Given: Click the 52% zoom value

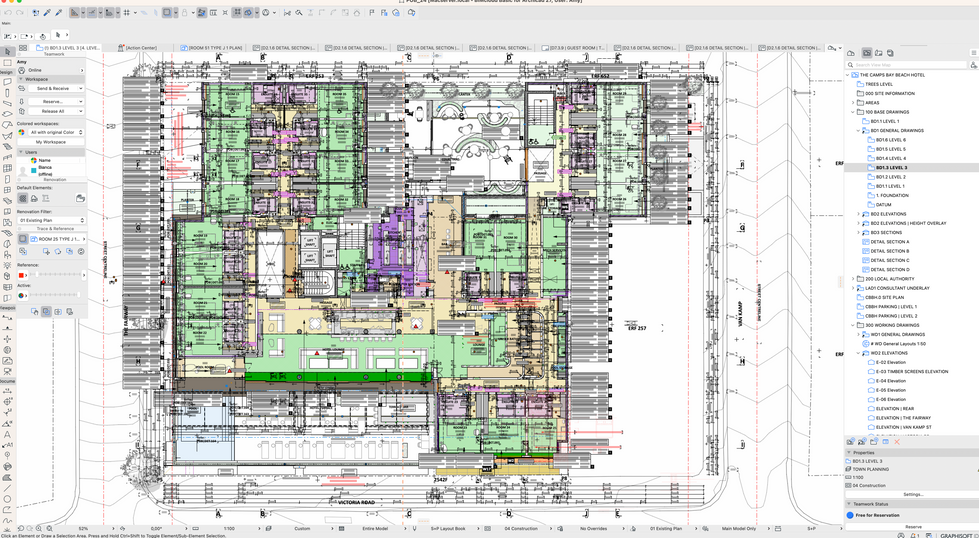Looking at the screenshot, I should (x=84, y=529).
